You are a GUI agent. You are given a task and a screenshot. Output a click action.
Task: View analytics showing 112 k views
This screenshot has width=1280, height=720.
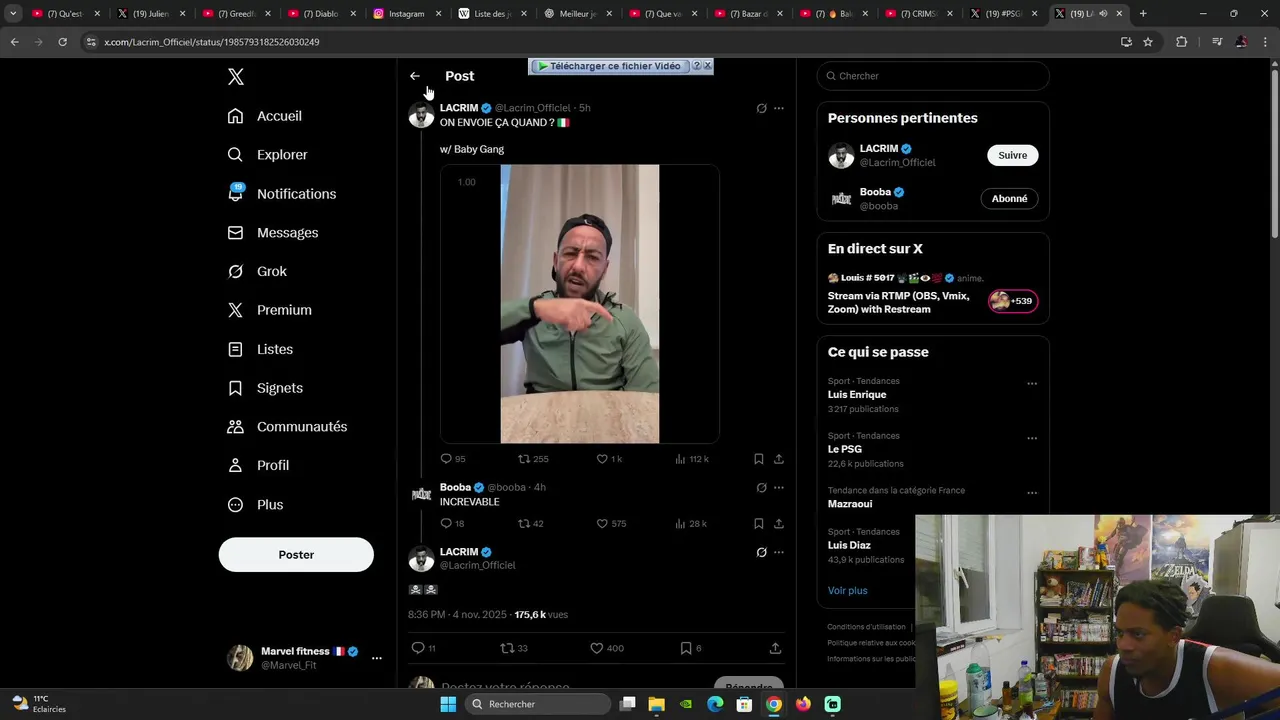[x=691, y=459]
